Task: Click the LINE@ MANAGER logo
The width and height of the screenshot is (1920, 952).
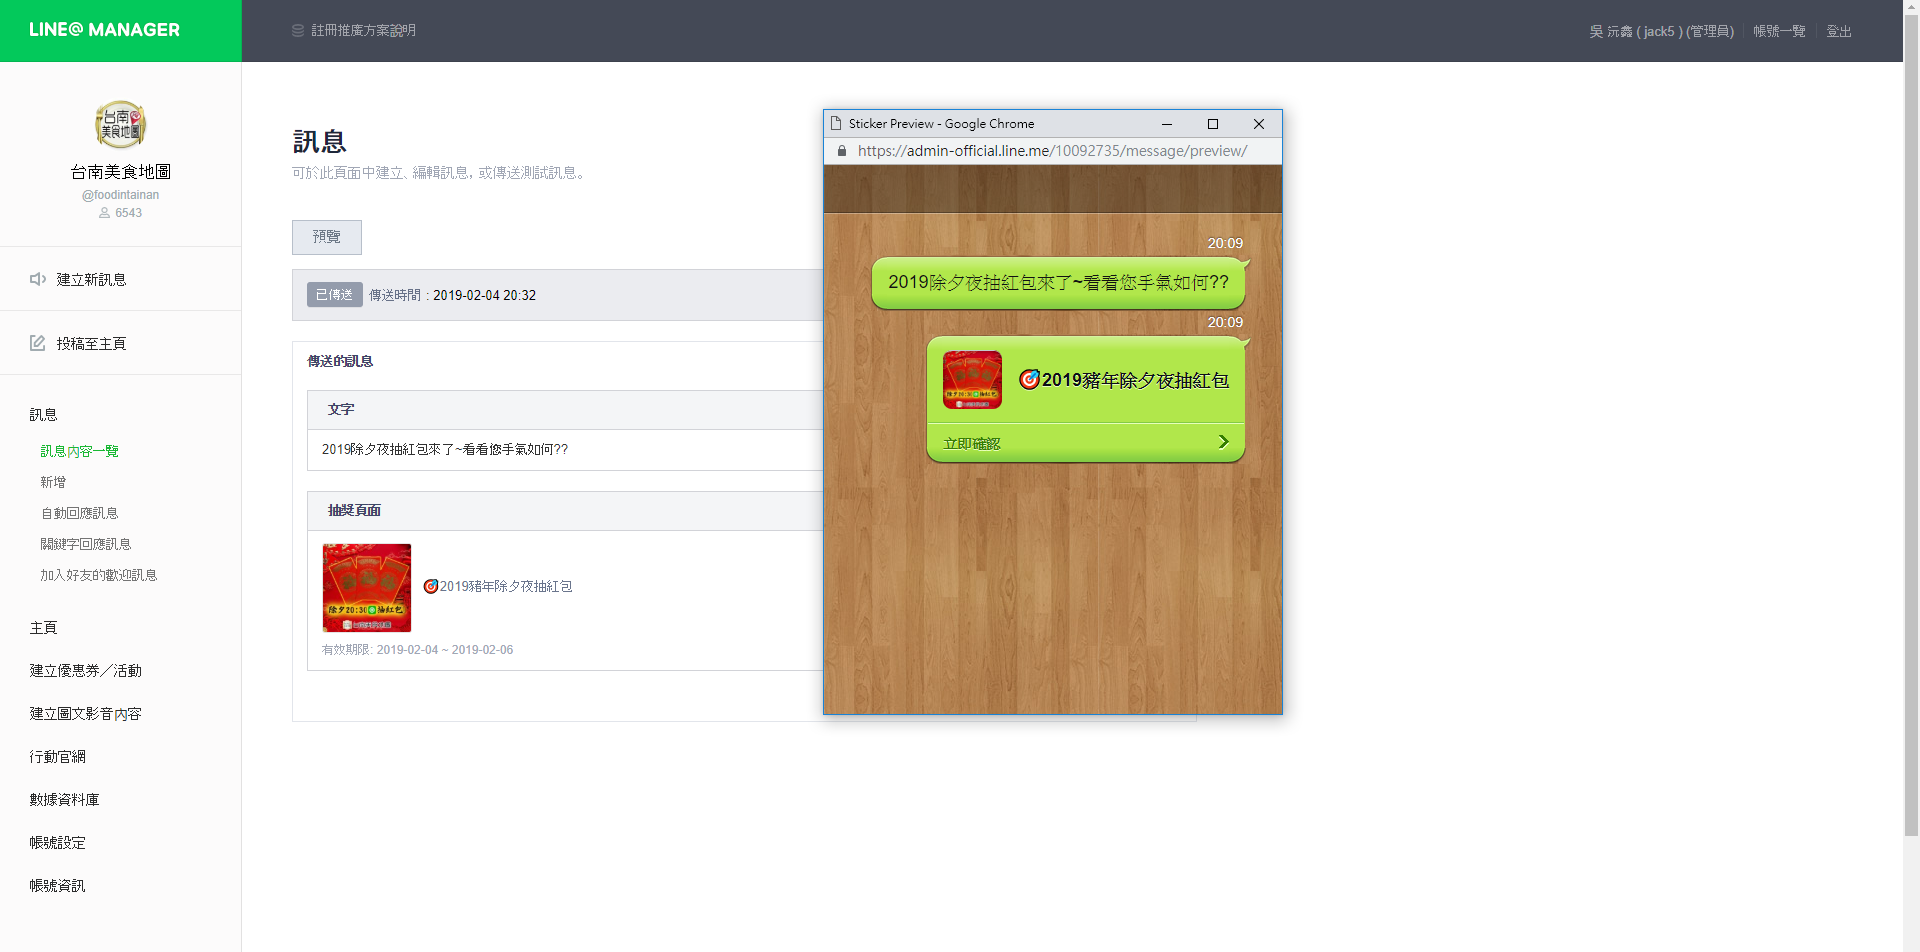Action: point(104,30)
